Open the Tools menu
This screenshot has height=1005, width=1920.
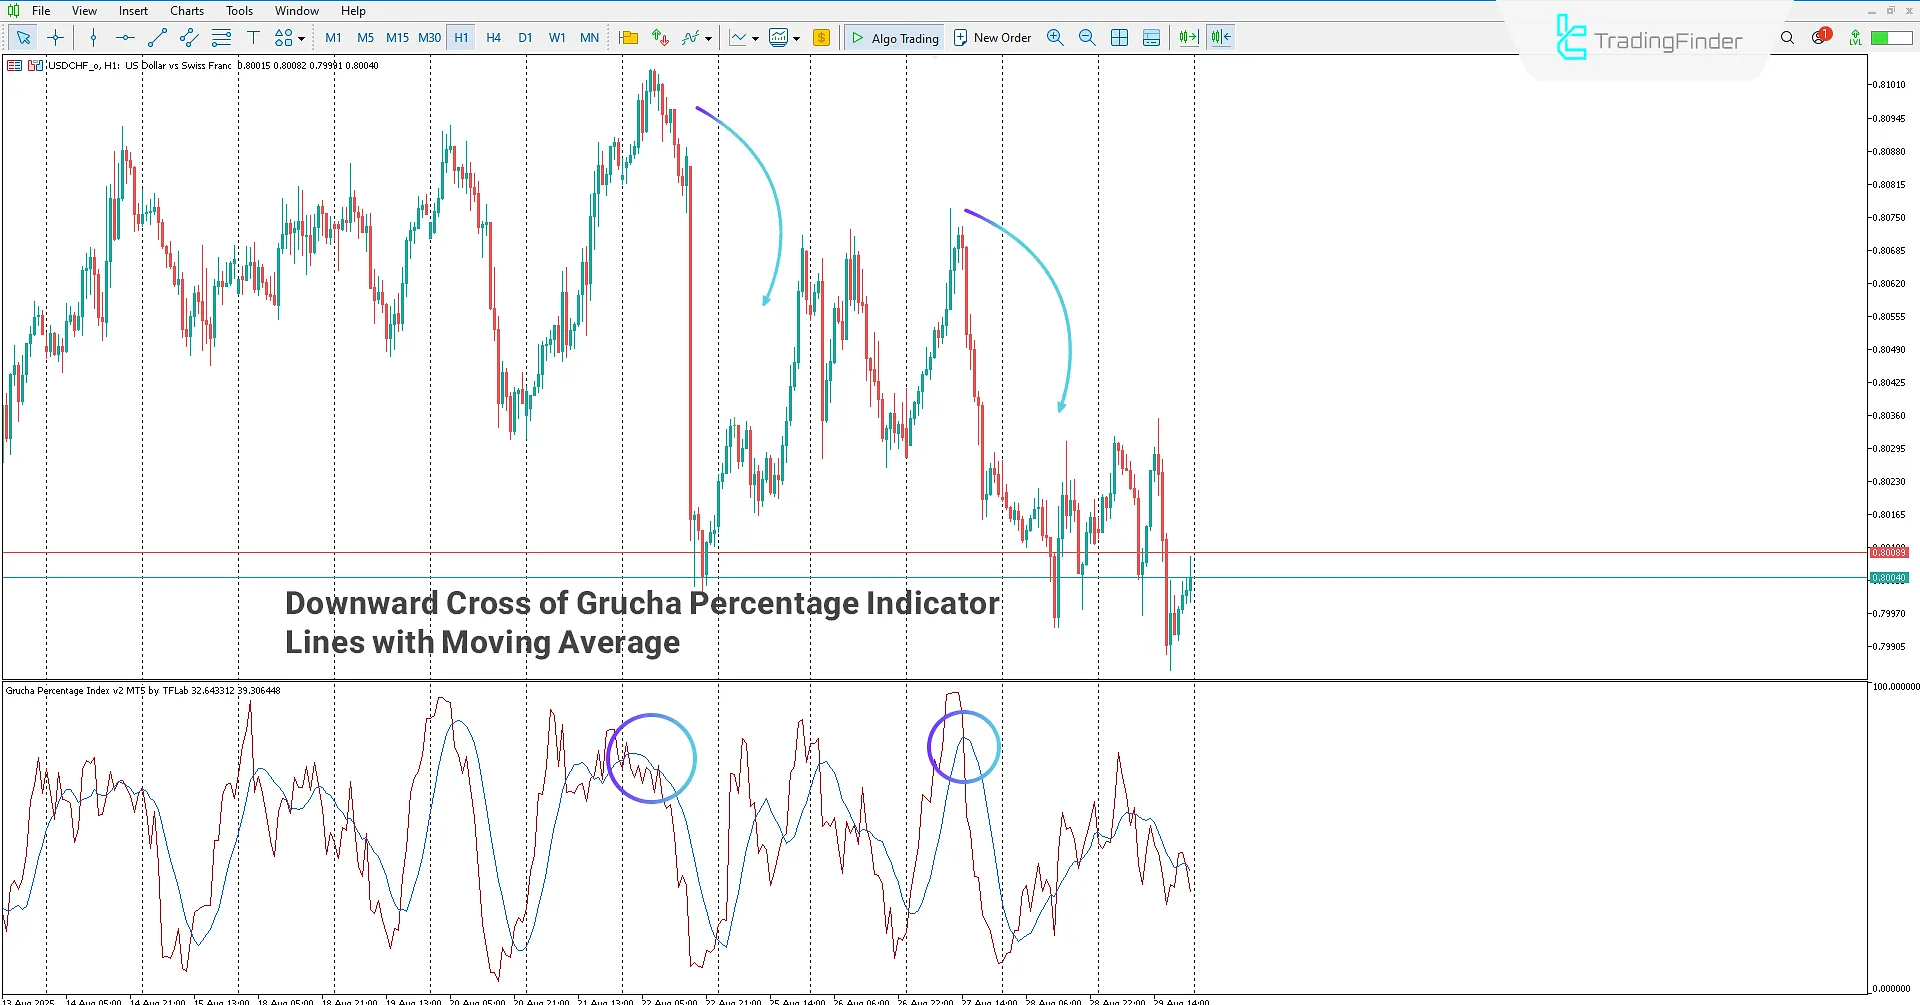239,10
